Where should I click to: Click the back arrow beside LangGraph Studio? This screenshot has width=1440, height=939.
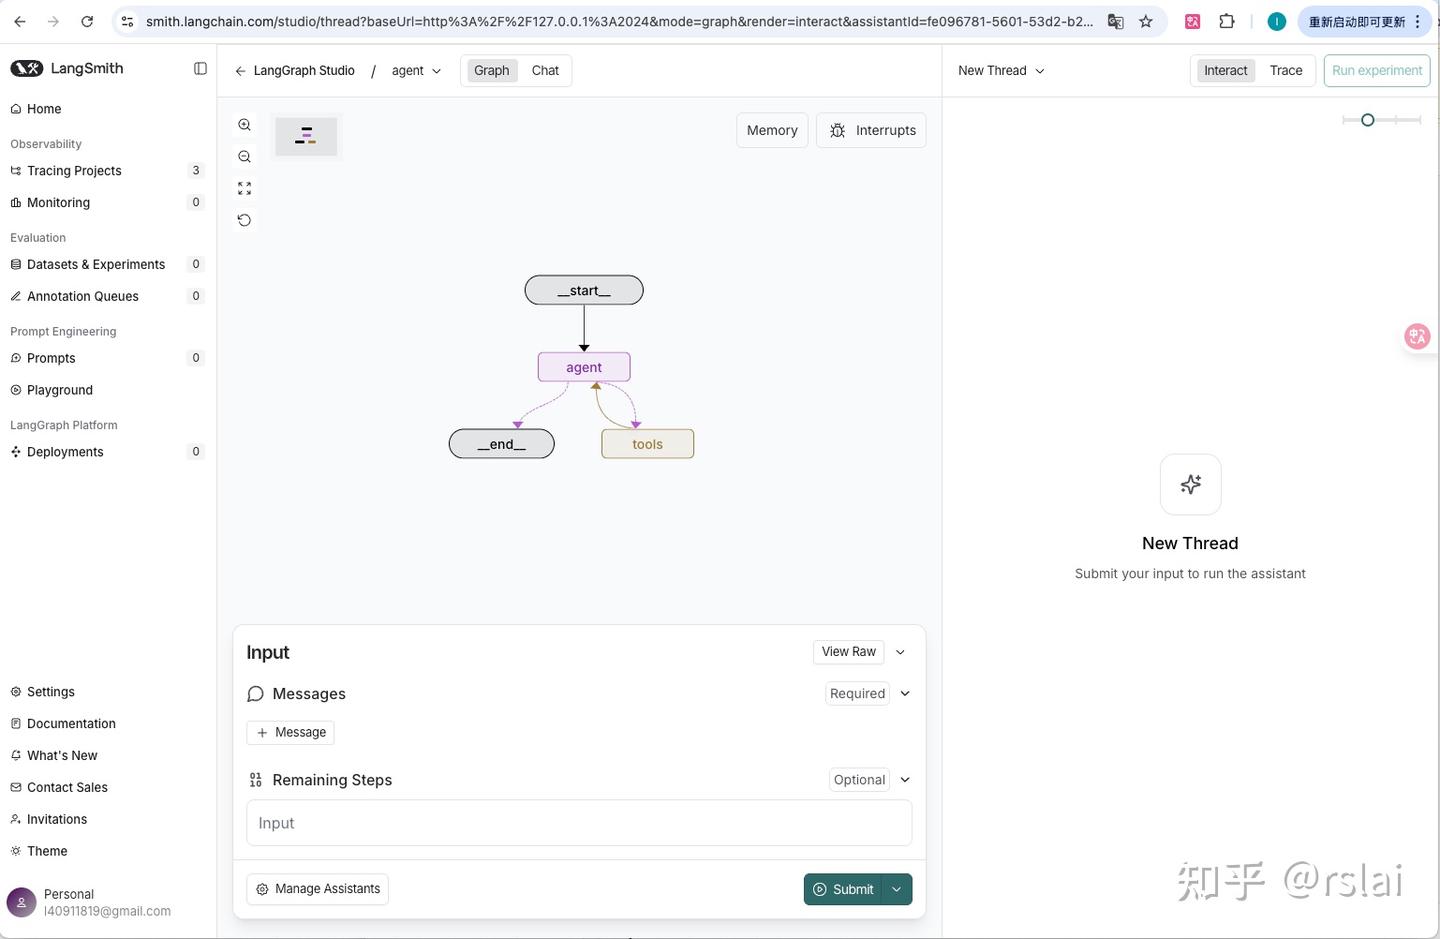[240, 71]
